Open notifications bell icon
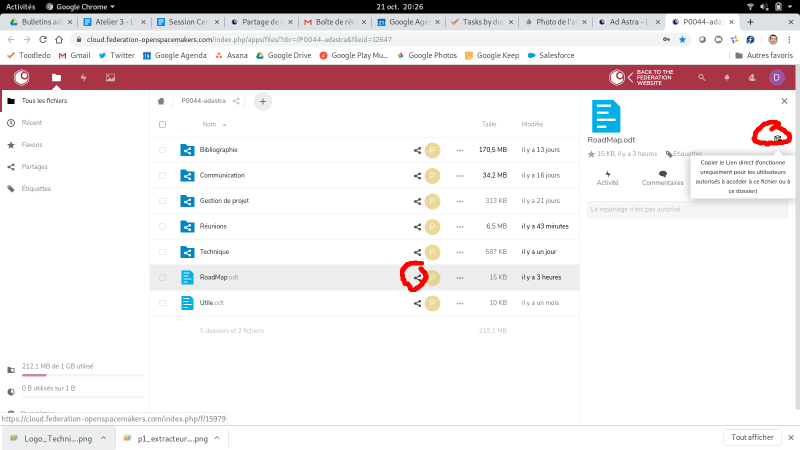This screenshot has width=800, height=450. click(x=726, y=77)
